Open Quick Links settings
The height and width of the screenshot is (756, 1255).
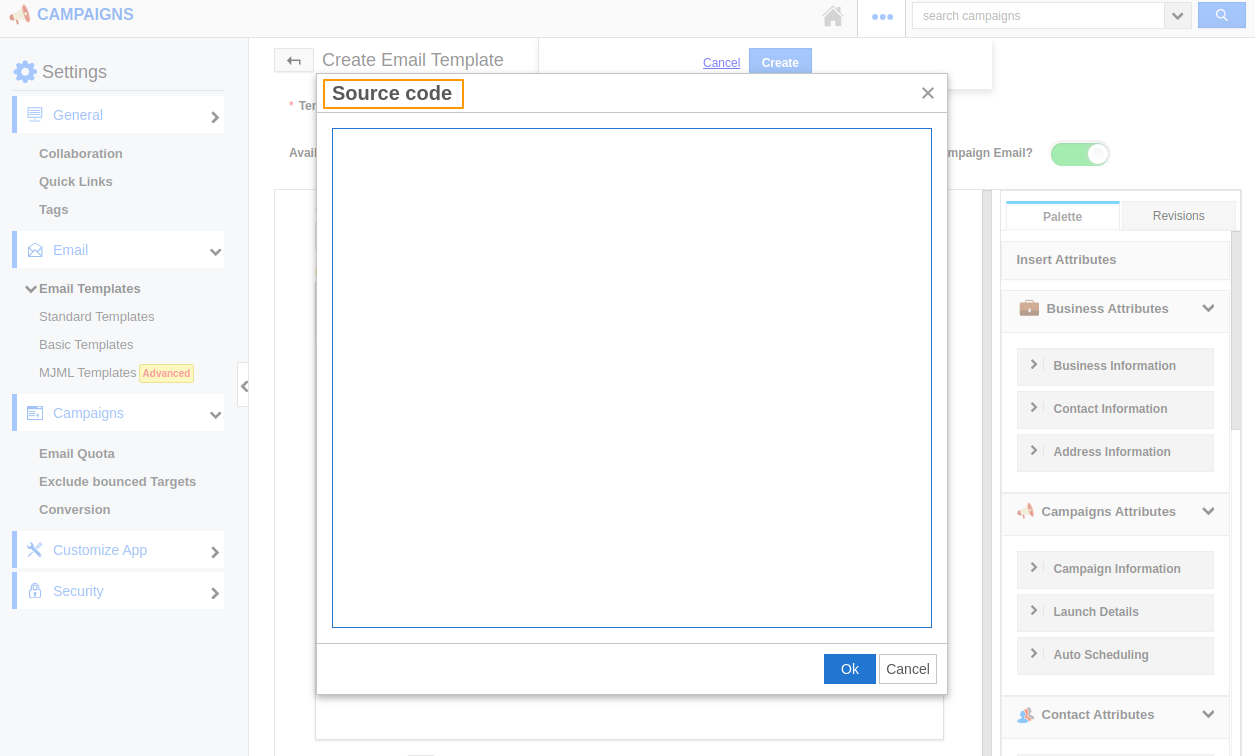(76, 181)
